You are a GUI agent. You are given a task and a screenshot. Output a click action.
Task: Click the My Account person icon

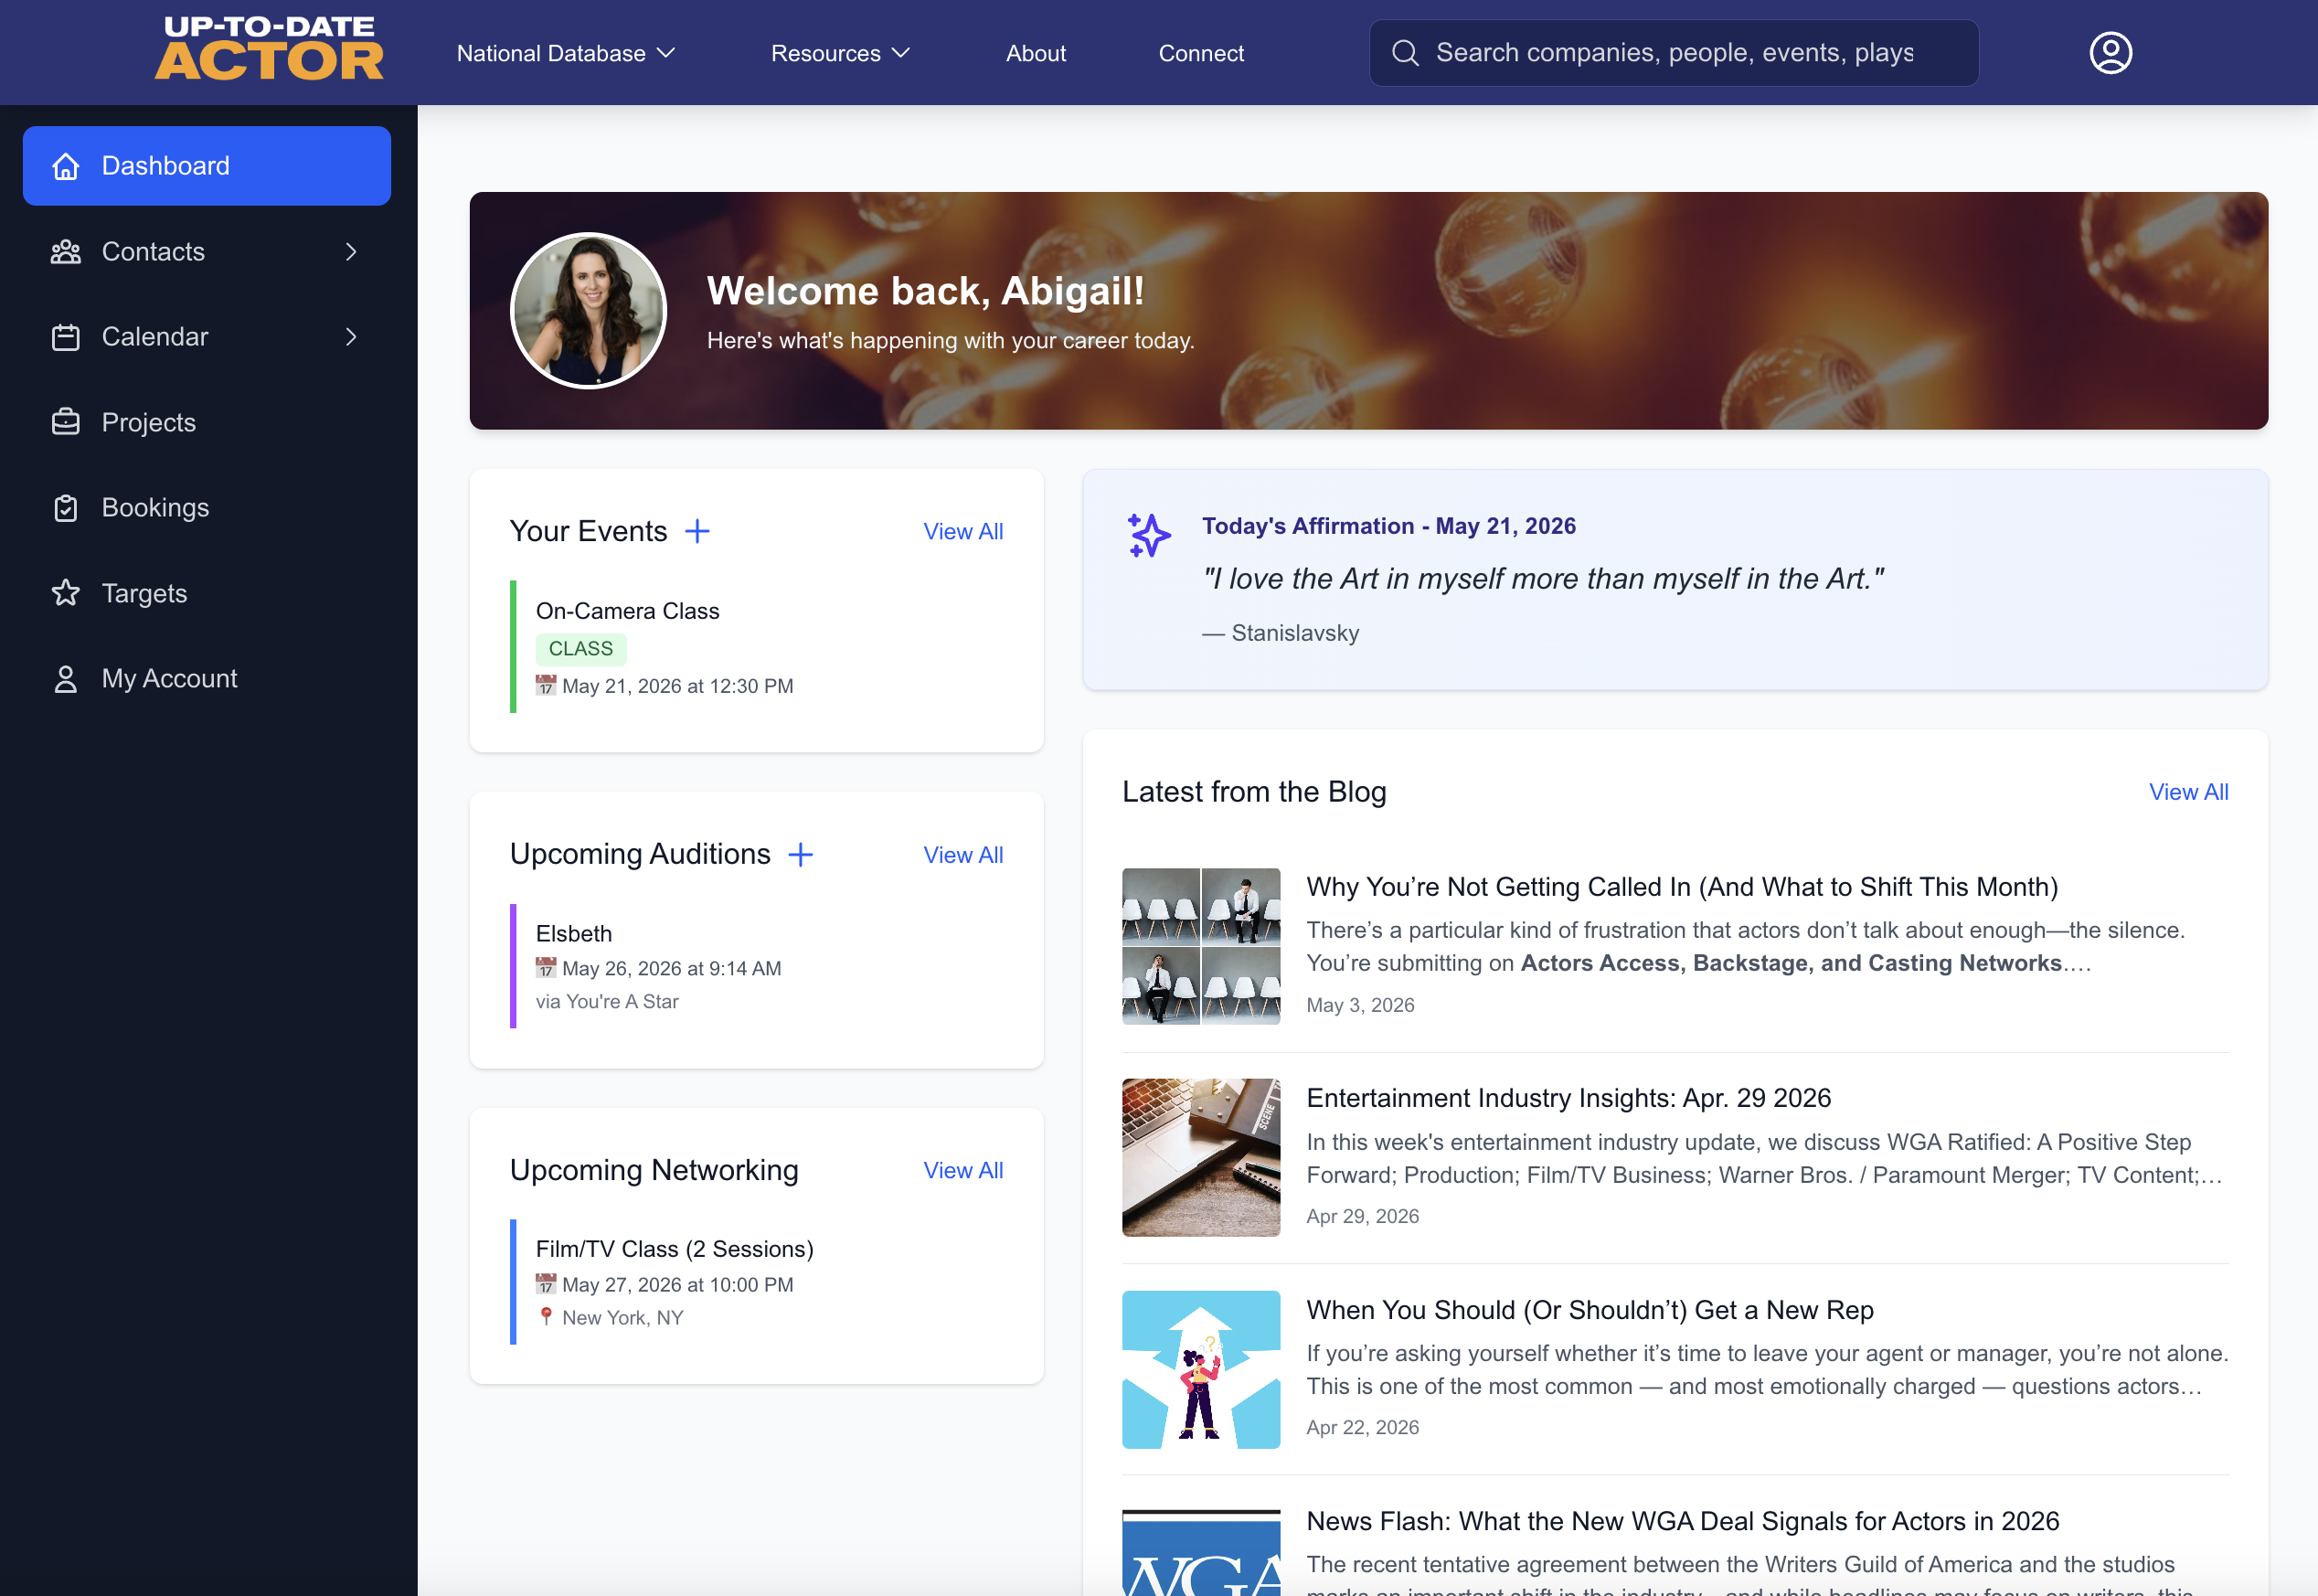pos(66,679)
